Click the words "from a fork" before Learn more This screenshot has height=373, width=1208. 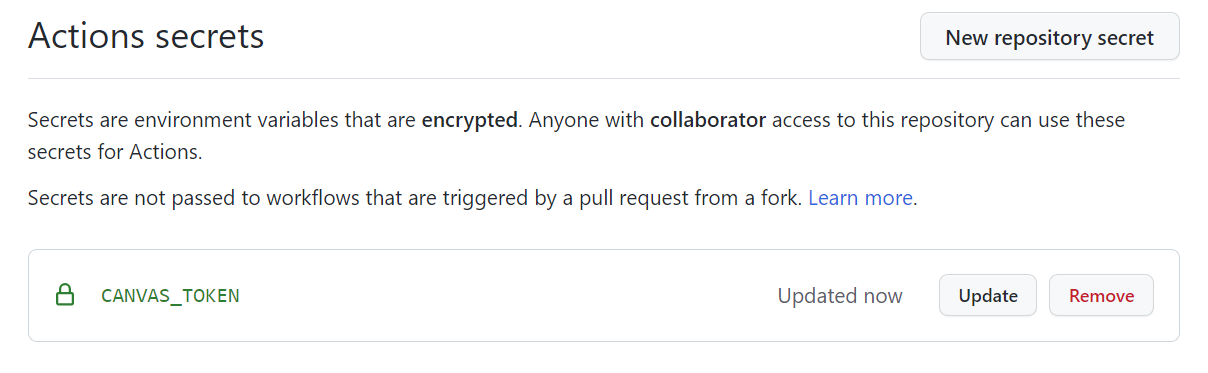[x=754, y=198]
